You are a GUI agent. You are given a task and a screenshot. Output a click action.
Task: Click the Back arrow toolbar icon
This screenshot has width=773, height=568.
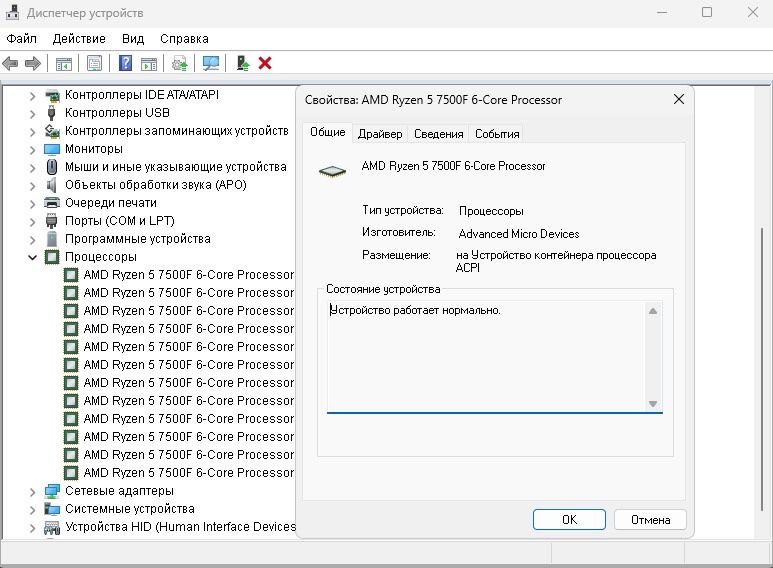click(x=10, y=63)
